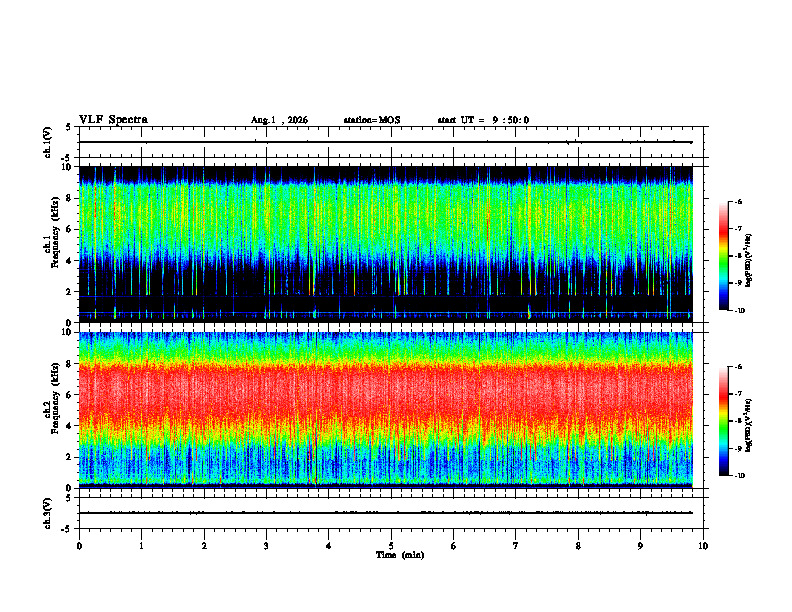Click time axis tick label '1'
This screenshot has width=792, height=612.
[141, 546]
